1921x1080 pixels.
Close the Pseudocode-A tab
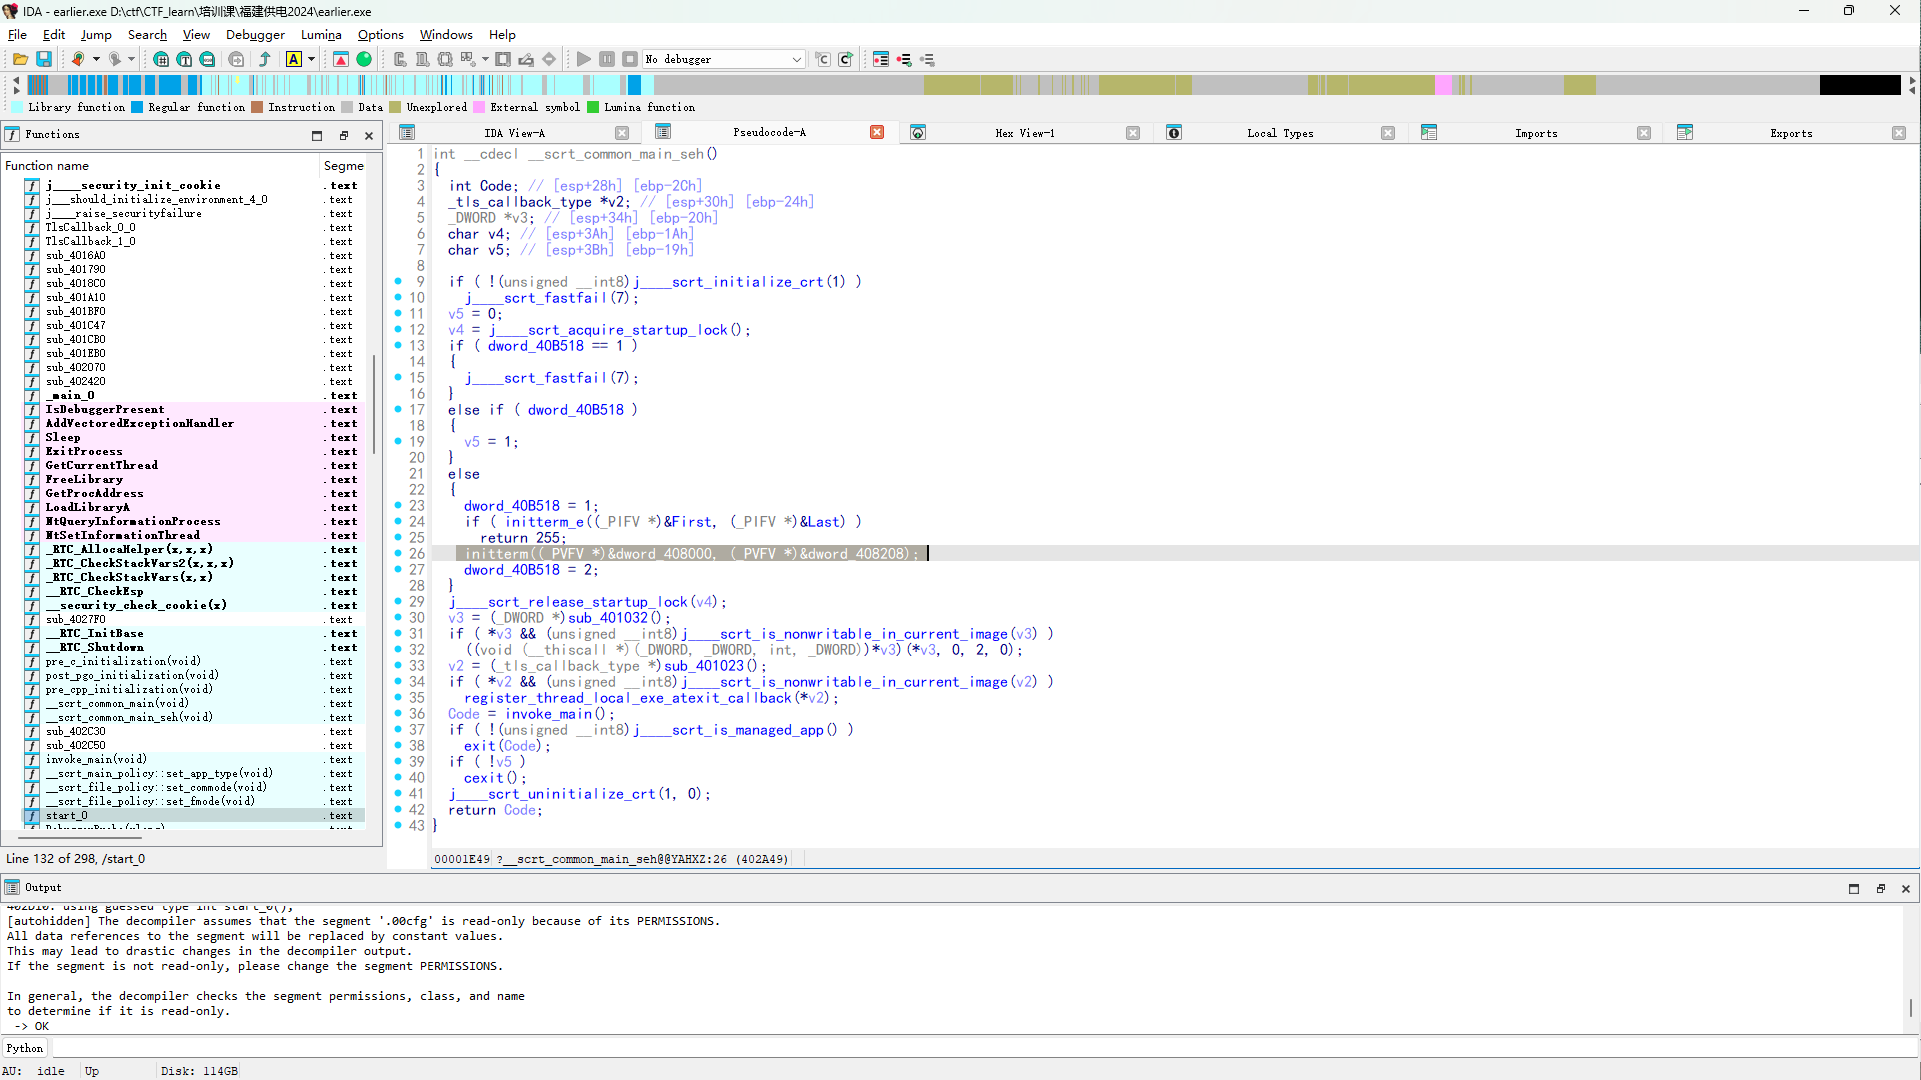877,133
